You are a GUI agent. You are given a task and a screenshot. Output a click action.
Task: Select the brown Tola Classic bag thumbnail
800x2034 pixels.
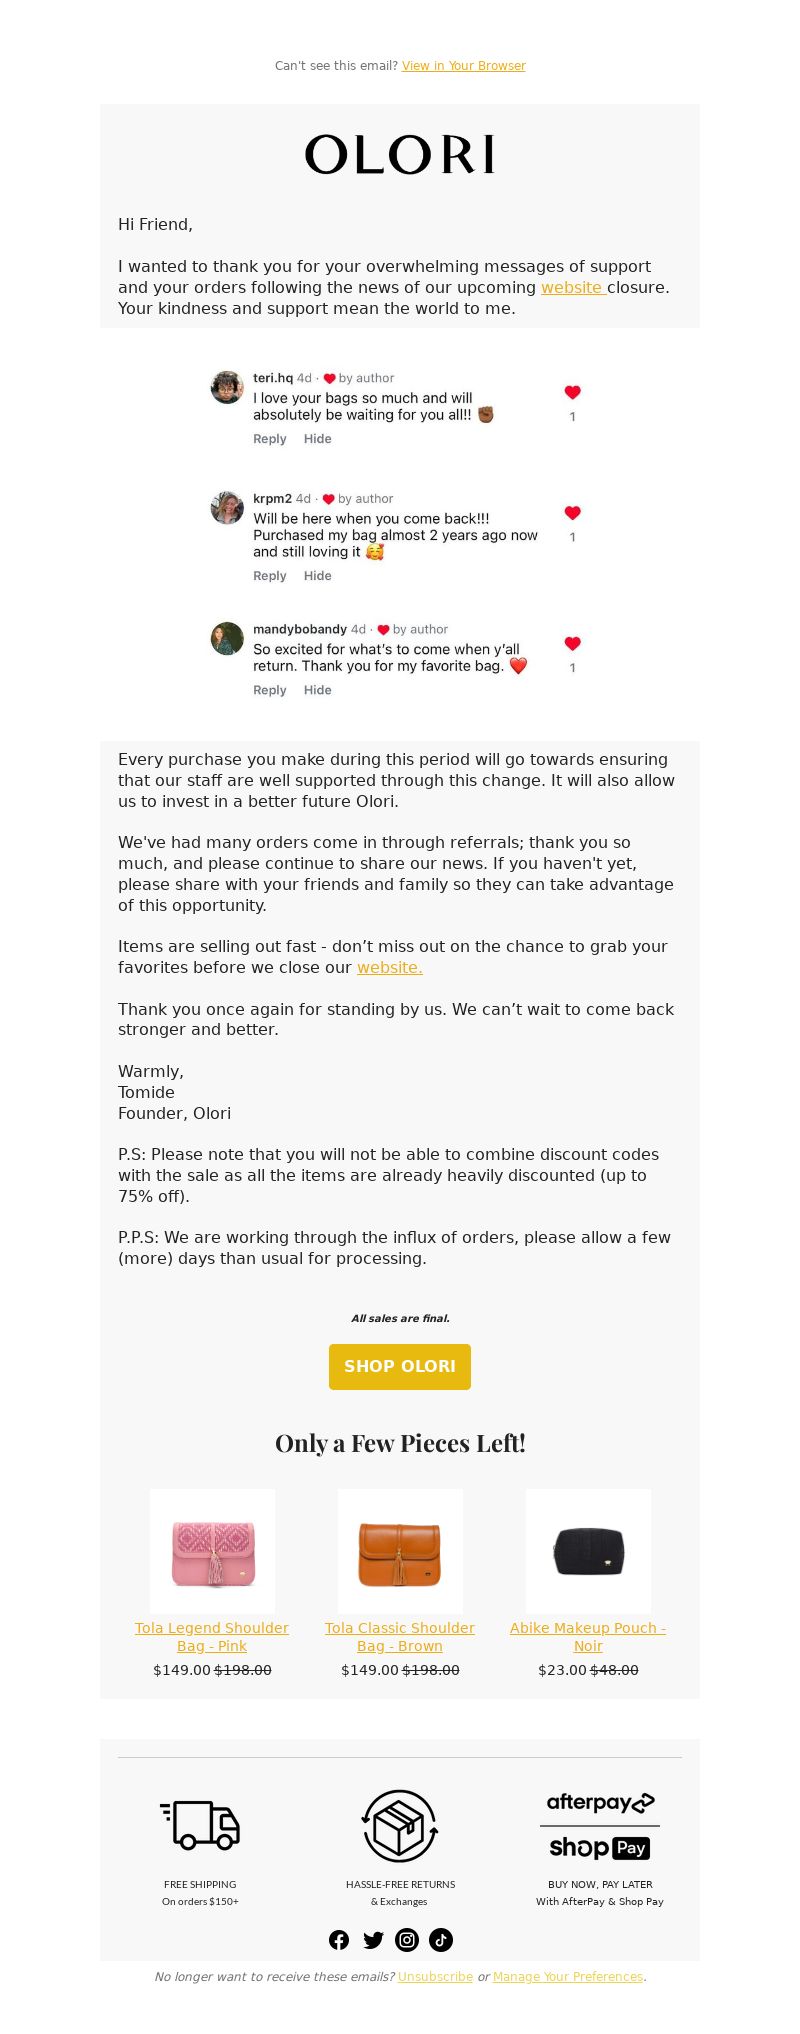coord(400,1551)
